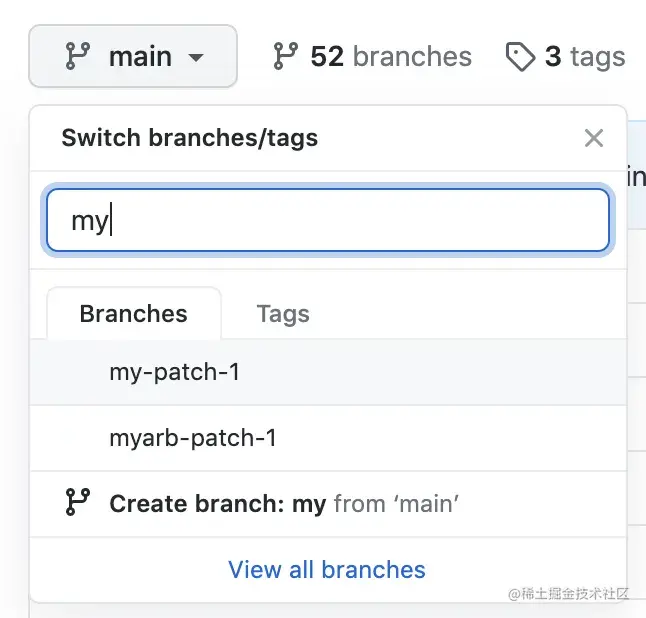Switch to the Tags tab
Image resolution: width=646 pixels, height=618 pixels.
[x=283, y=314]
